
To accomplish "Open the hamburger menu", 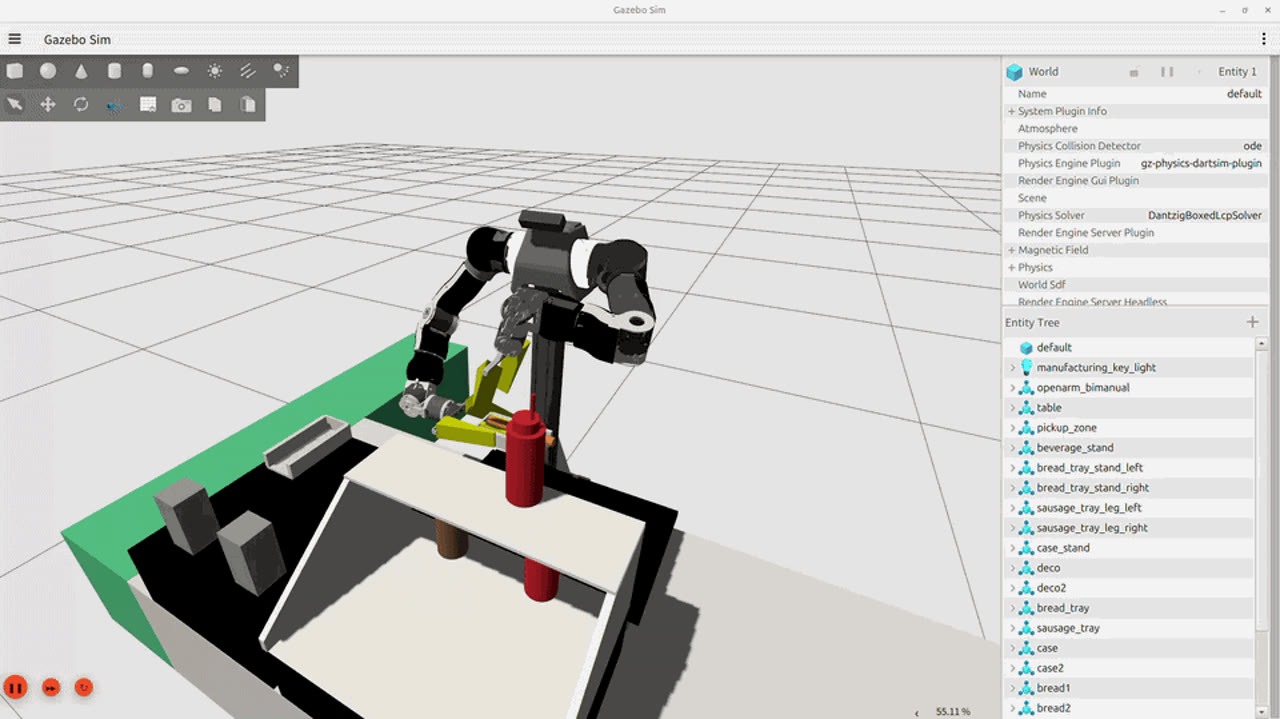I will tap(15, 39).
